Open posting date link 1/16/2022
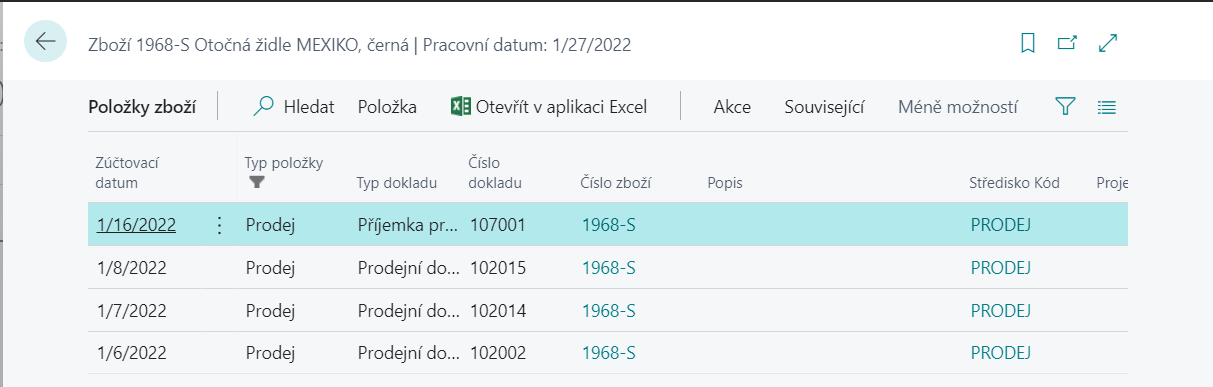 tap(136, 226)
